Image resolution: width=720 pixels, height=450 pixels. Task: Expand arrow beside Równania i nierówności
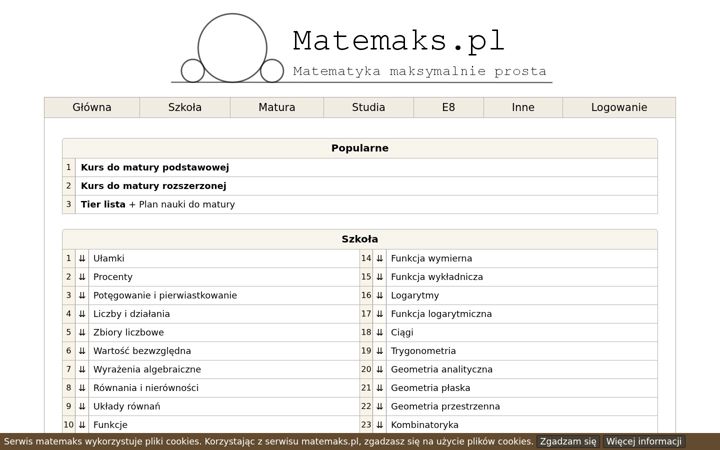[x=82, y=388]
